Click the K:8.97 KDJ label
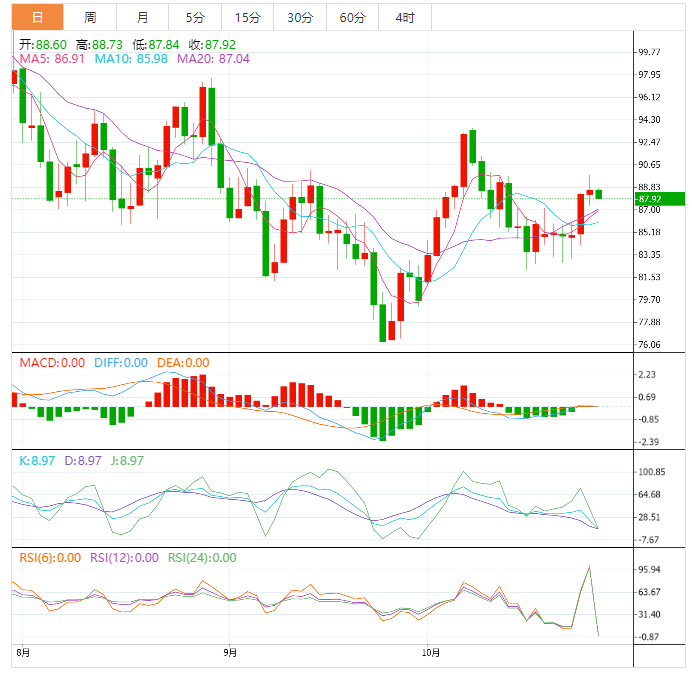 pyautogui.click(x=37, y=461)
